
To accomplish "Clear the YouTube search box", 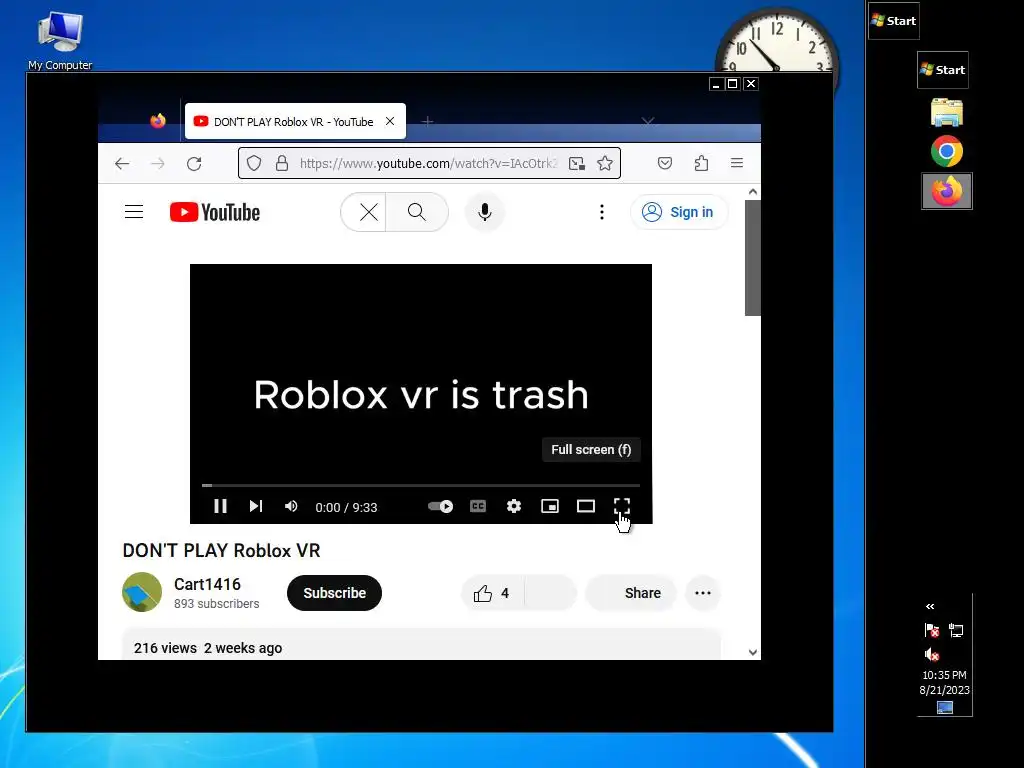I will (x=368, y=212).
